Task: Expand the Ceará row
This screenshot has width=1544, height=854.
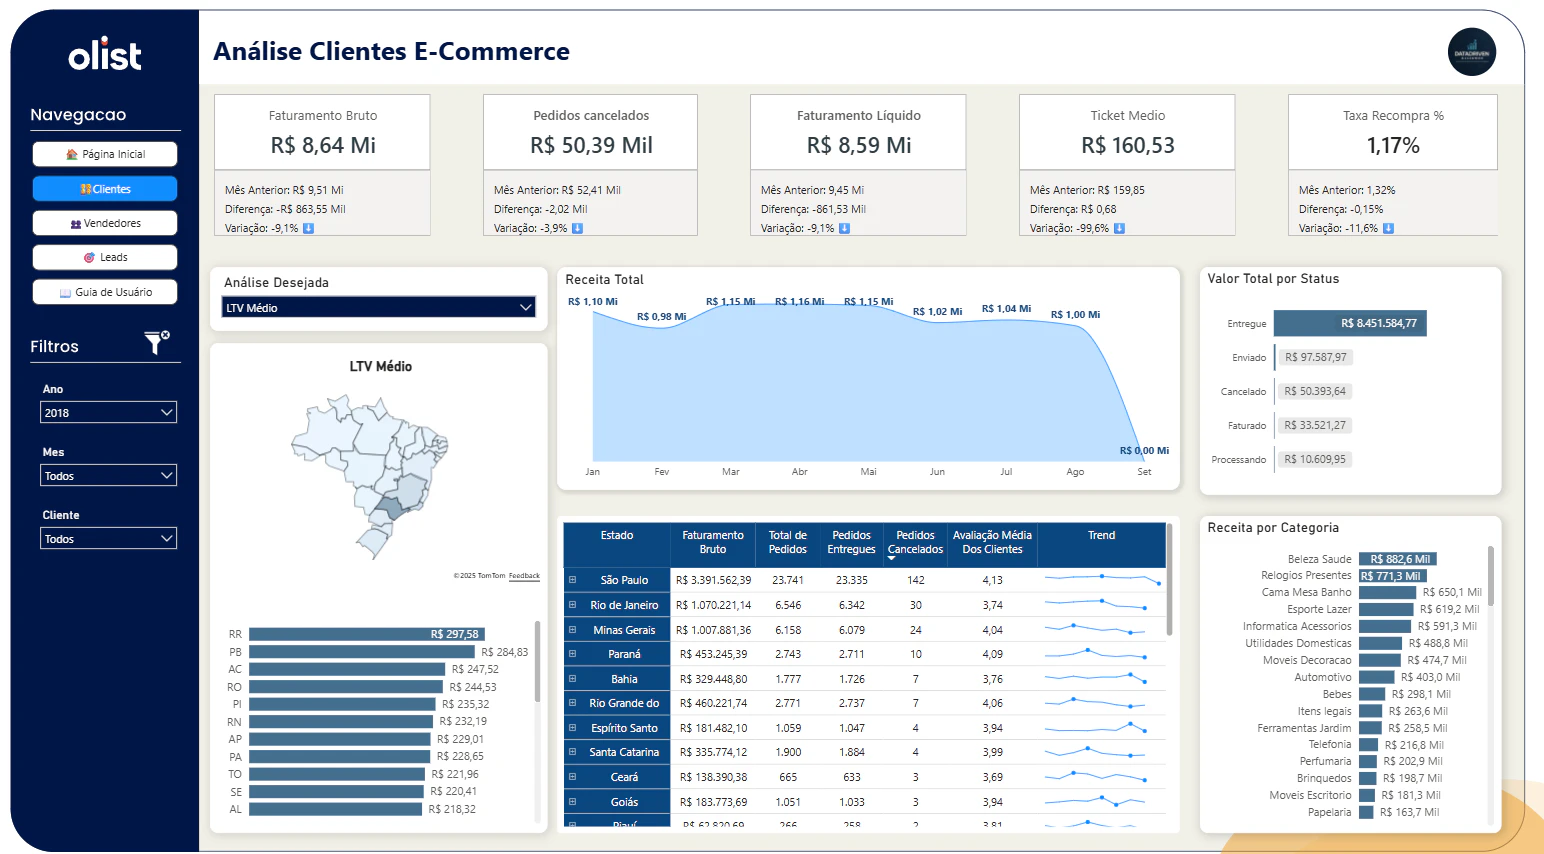Action: tap(573, 777)
